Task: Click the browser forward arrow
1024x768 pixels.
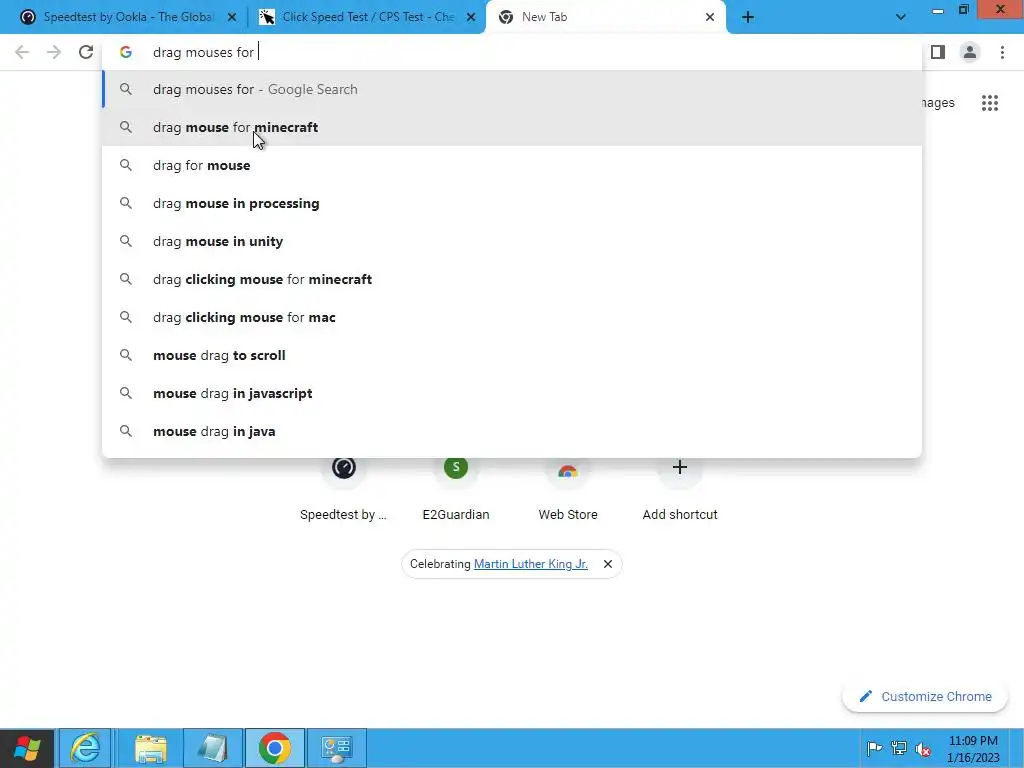Action: (x=54, y=52)
